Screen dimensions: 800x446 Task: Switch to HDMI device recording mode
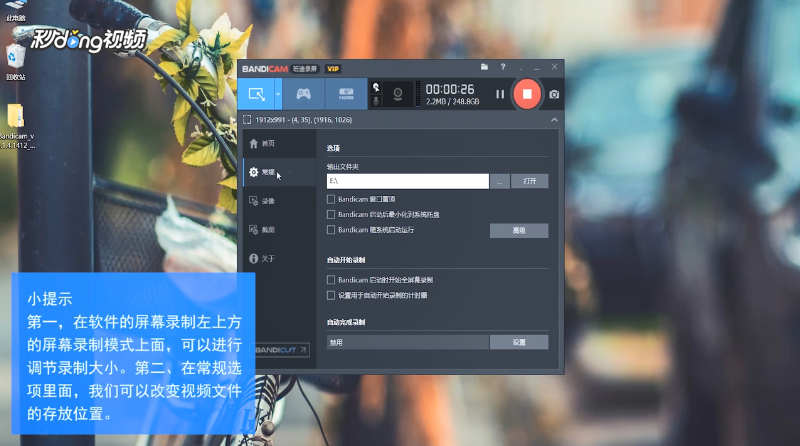(346, 94)
